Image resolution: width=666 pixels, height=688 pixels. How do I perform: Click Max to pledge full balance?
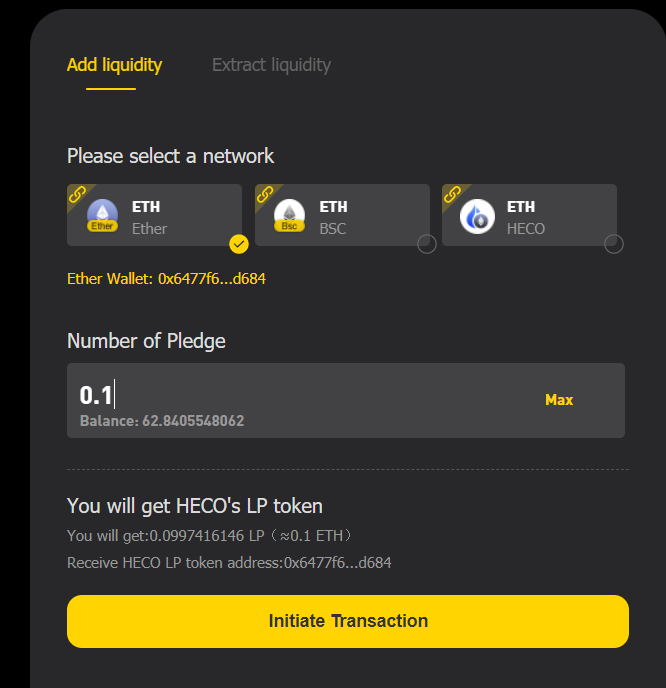point(559,399)
